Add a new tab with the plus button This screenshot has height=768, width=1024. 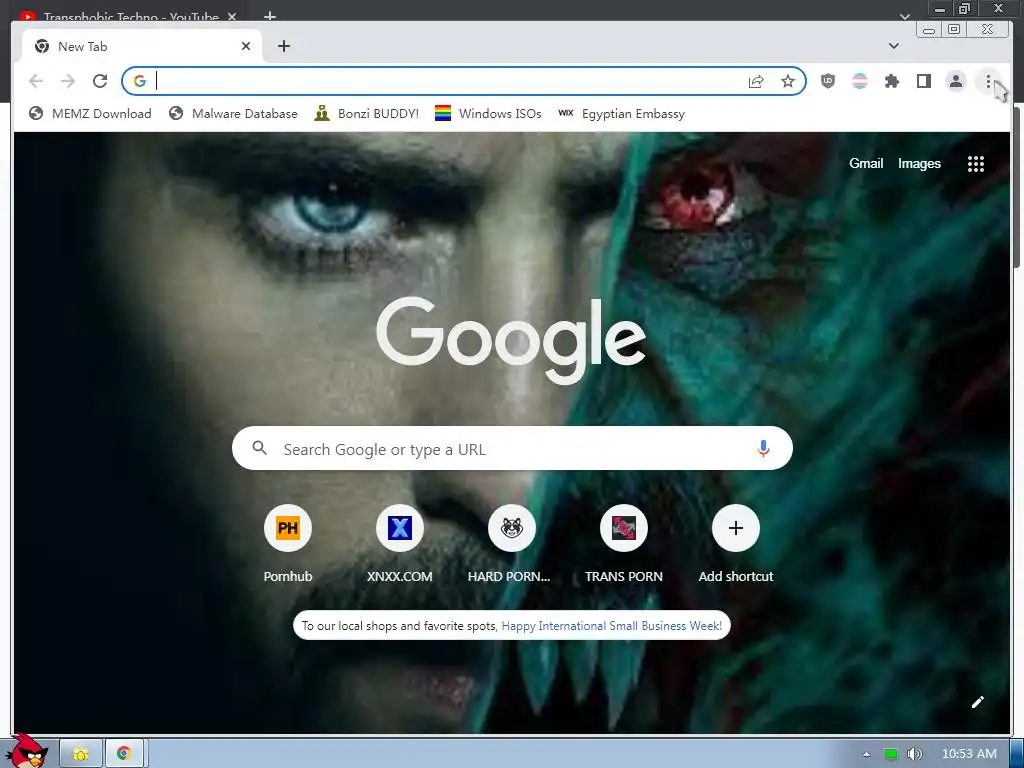[x=283, y=46]
